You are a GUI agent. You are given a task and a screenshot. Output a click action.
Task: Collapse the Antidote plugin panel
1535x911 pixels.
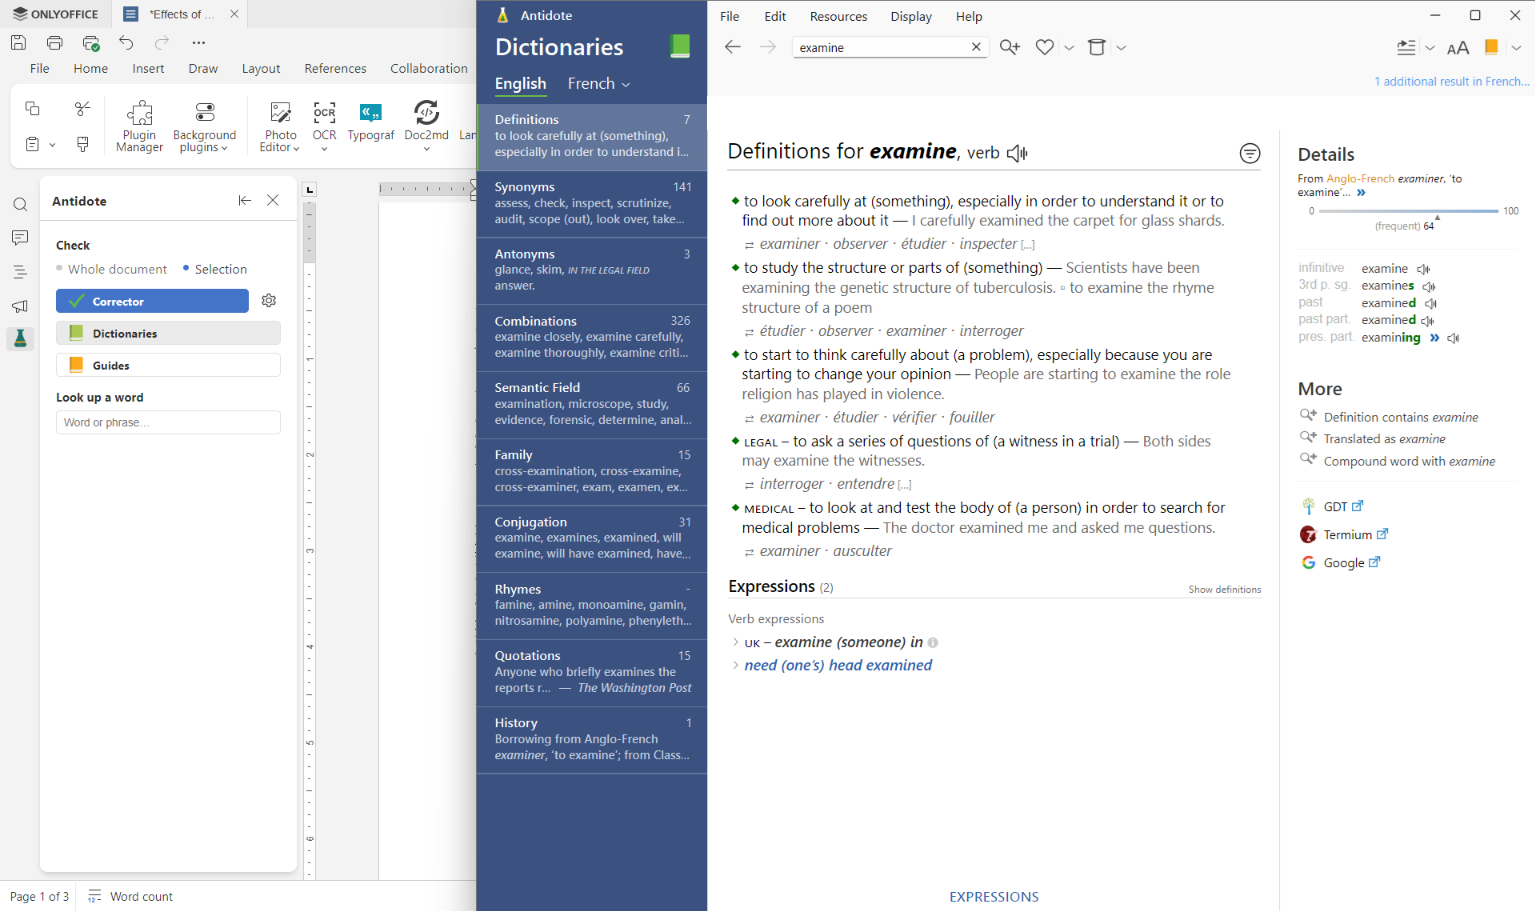coord(244,200)
